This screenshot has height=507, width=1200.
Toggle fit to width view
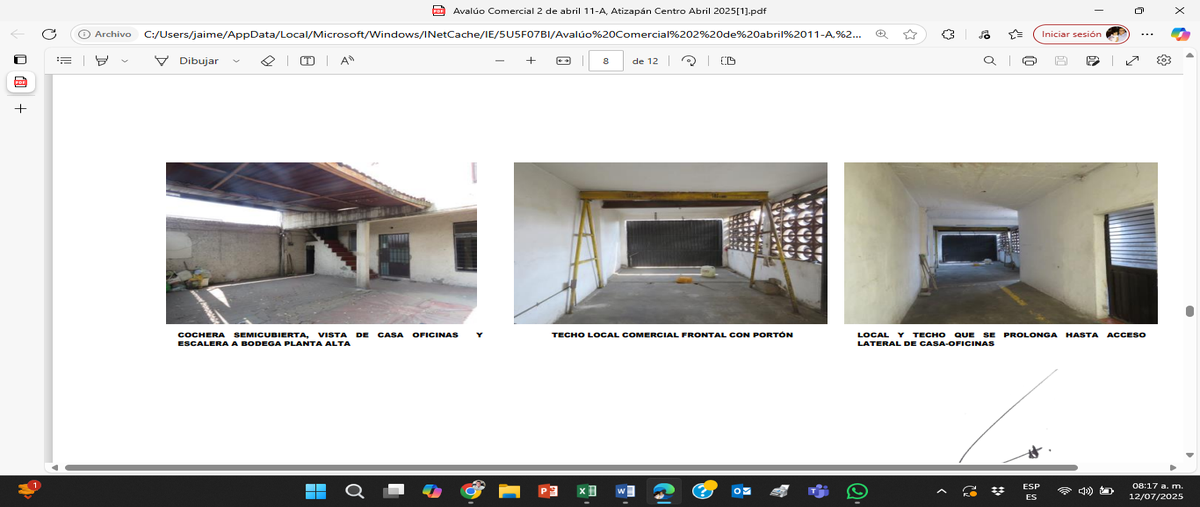[563, 60]
